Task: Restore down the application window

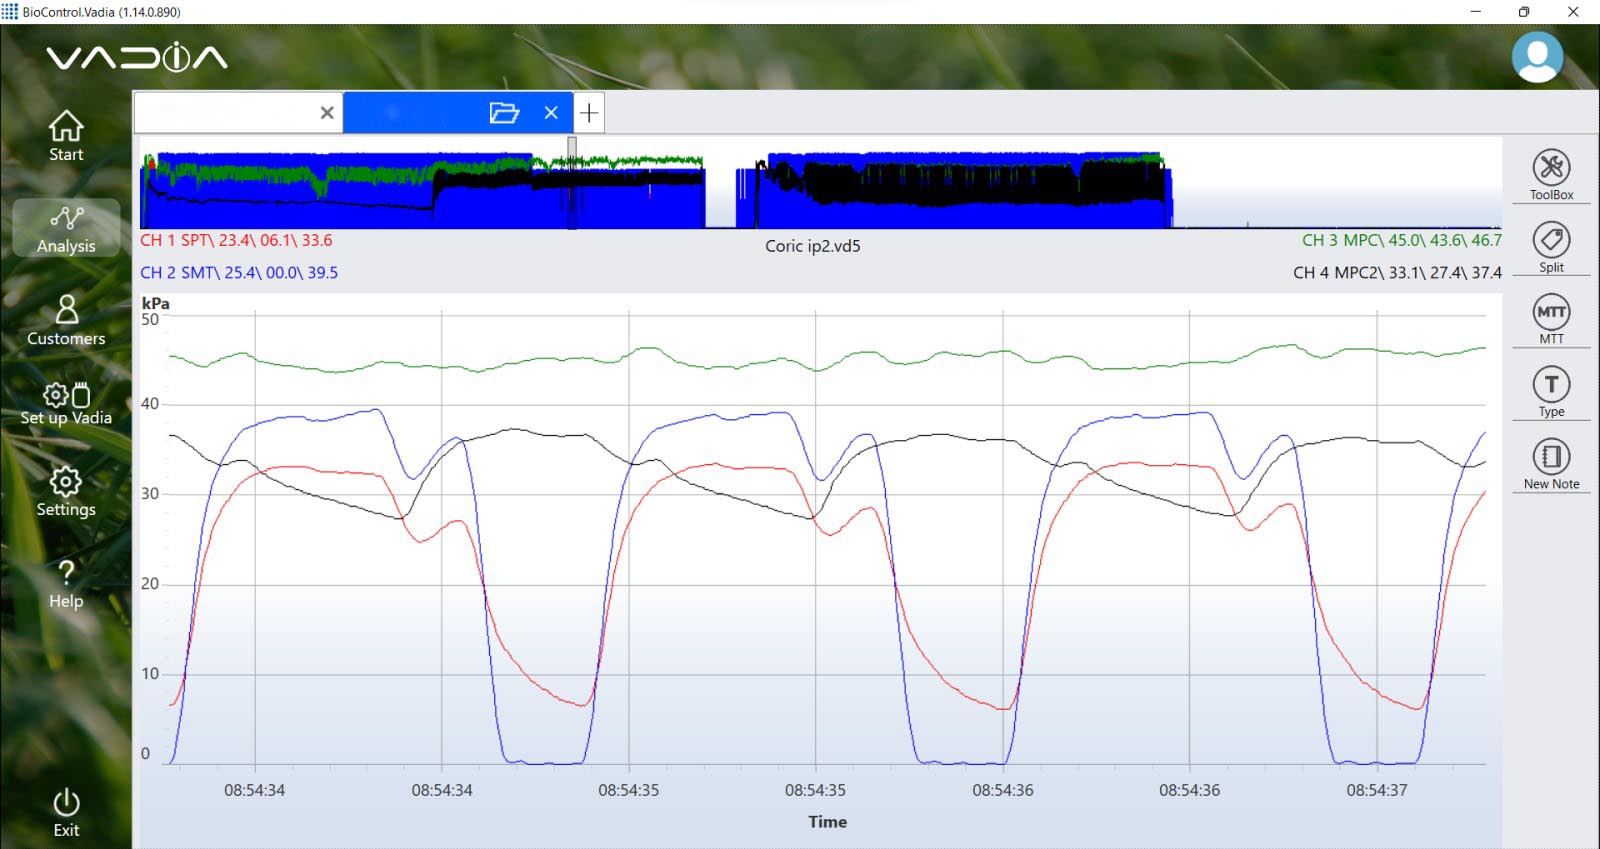Action: pyautogui.click(x=1523, y=12)
